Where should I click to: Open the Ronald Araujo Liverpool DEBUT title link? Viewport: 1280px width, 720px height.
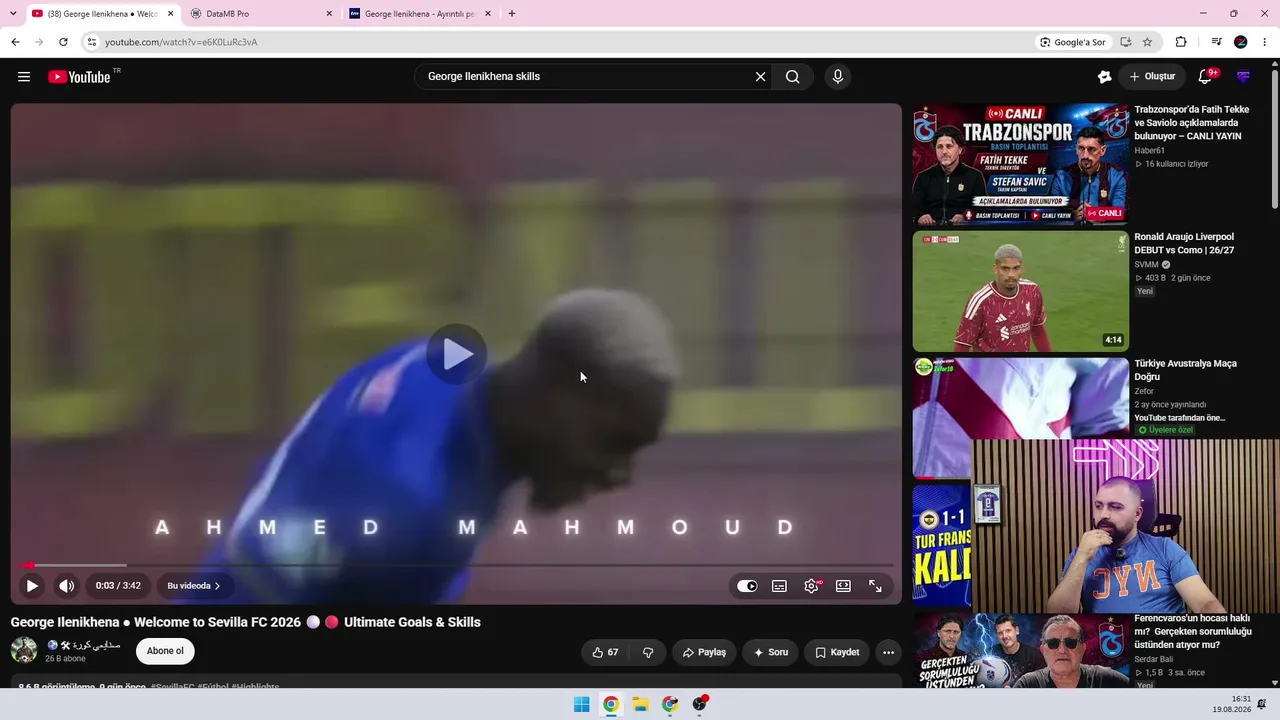click(x=1184, y=244)
